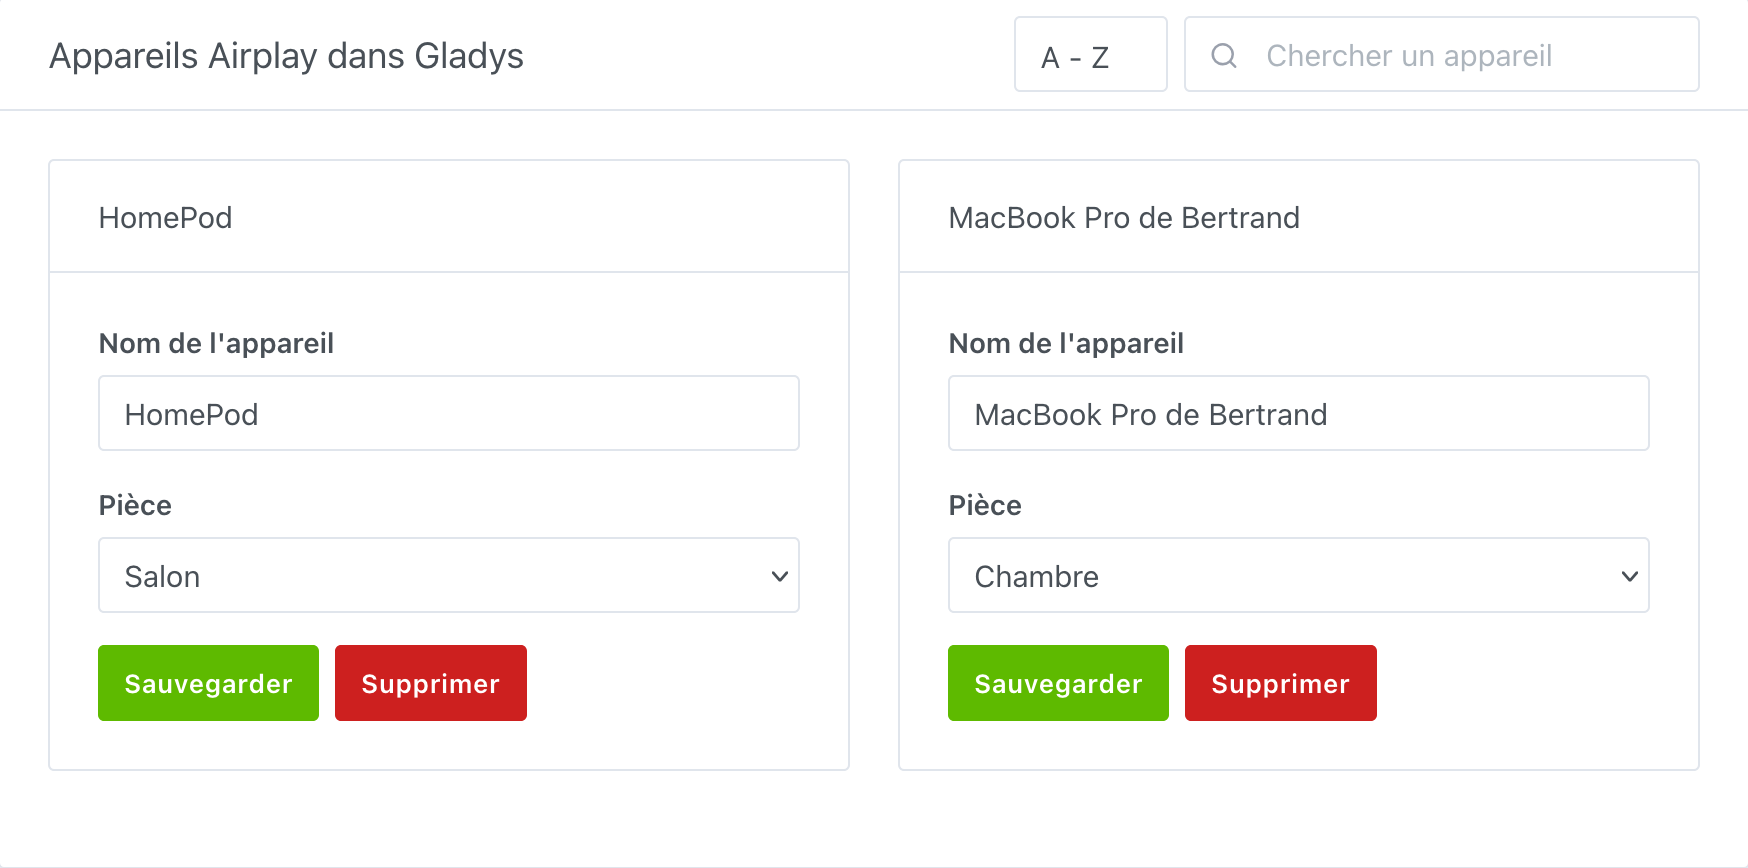Click the Chercher un appareil search field

tap(1440, 56)
